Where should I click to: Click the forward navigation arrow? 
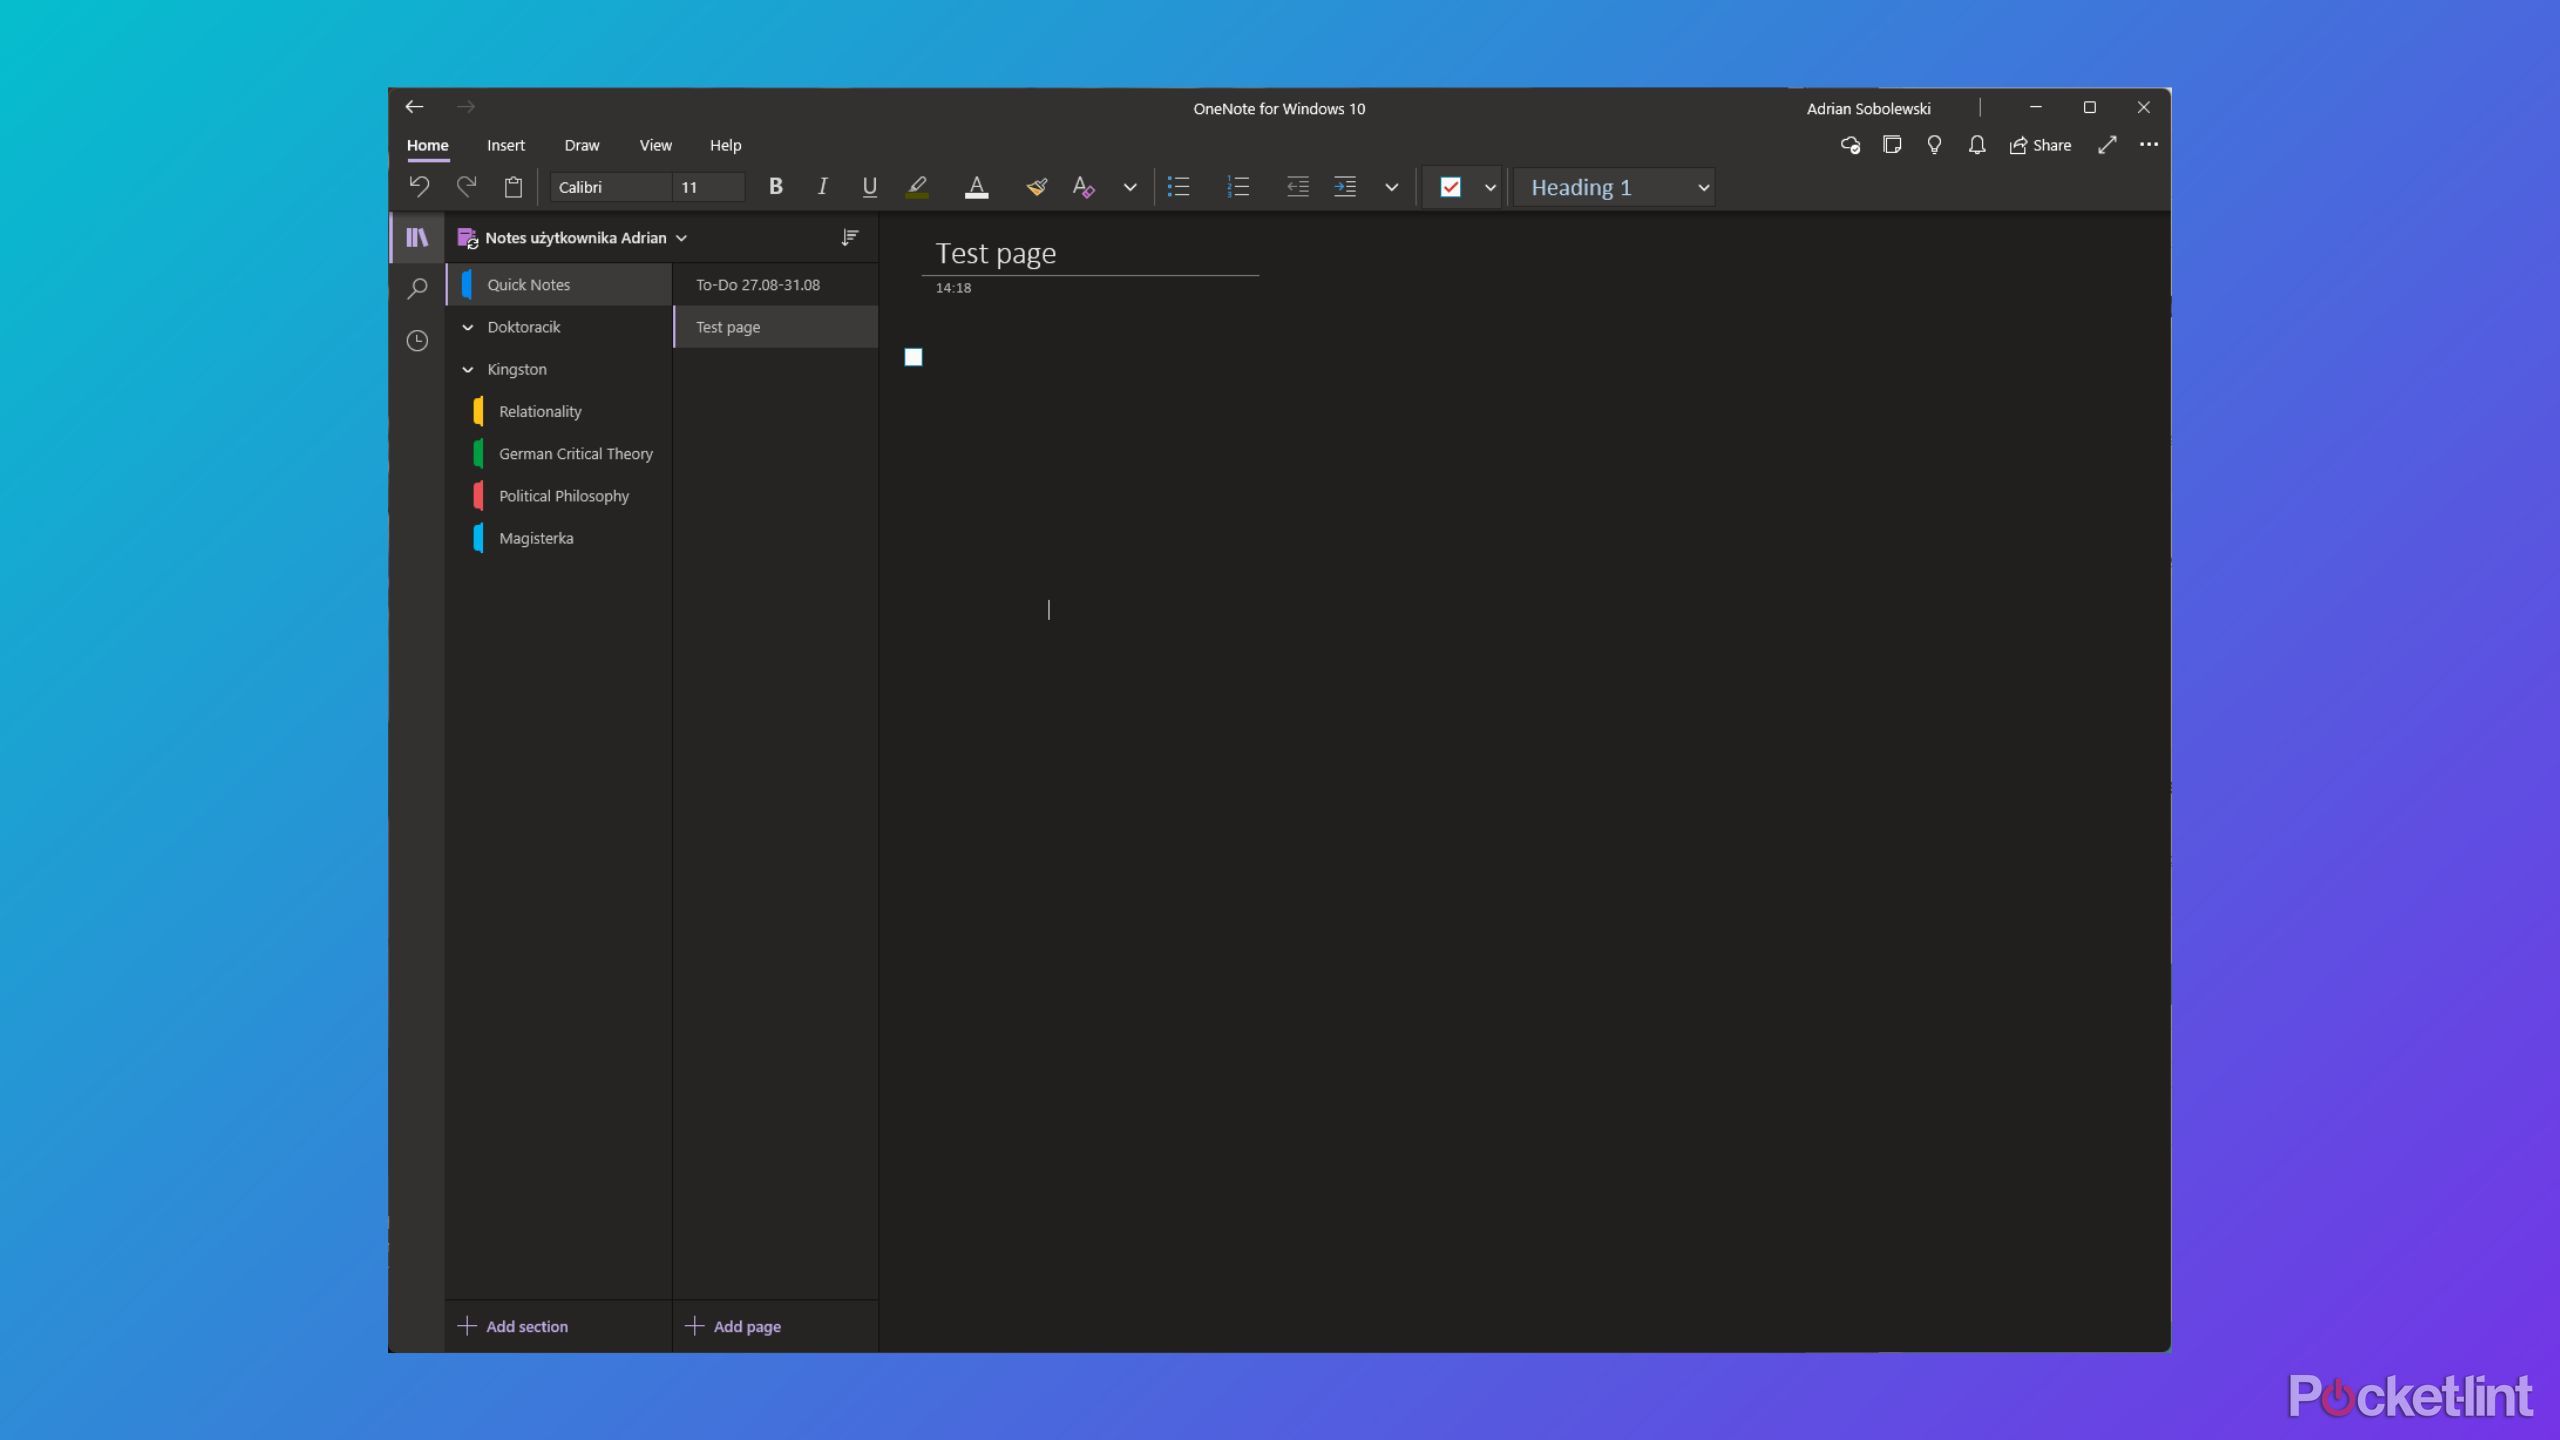[x=466, y=107]
